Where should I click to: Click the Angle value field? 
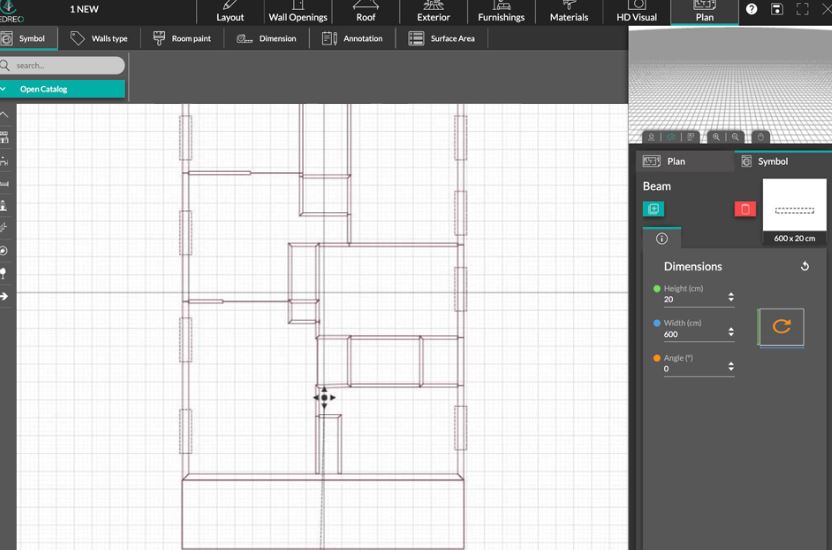pos(694,369)
